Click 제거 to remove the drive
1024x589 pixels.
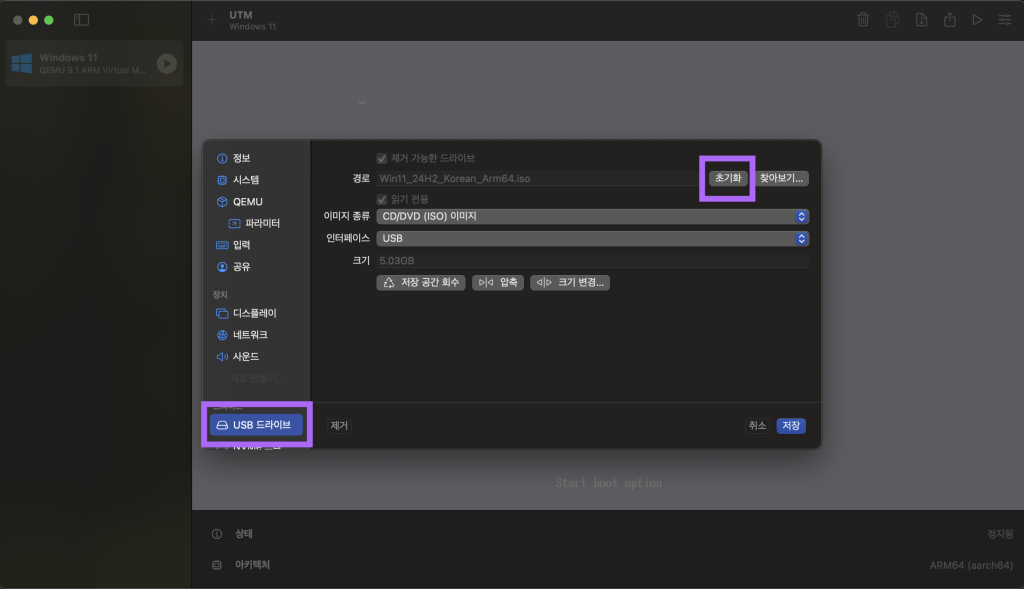click(339, 426)
